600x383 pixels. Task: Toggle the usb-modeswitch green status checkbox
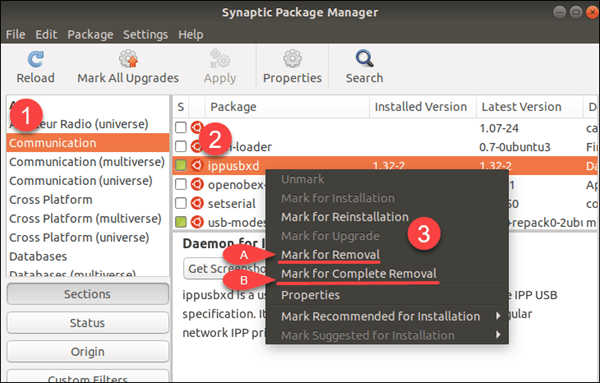click(181, 222)
